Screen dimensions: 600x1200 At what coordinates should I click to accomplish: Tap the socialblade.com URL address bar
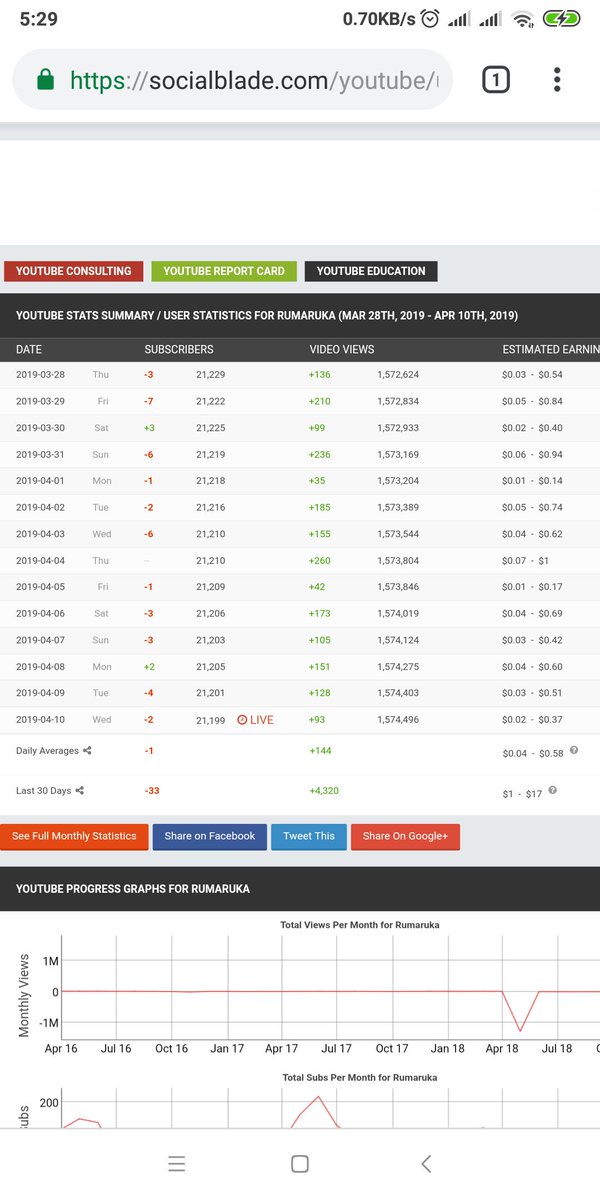click(x=232, y=80)
